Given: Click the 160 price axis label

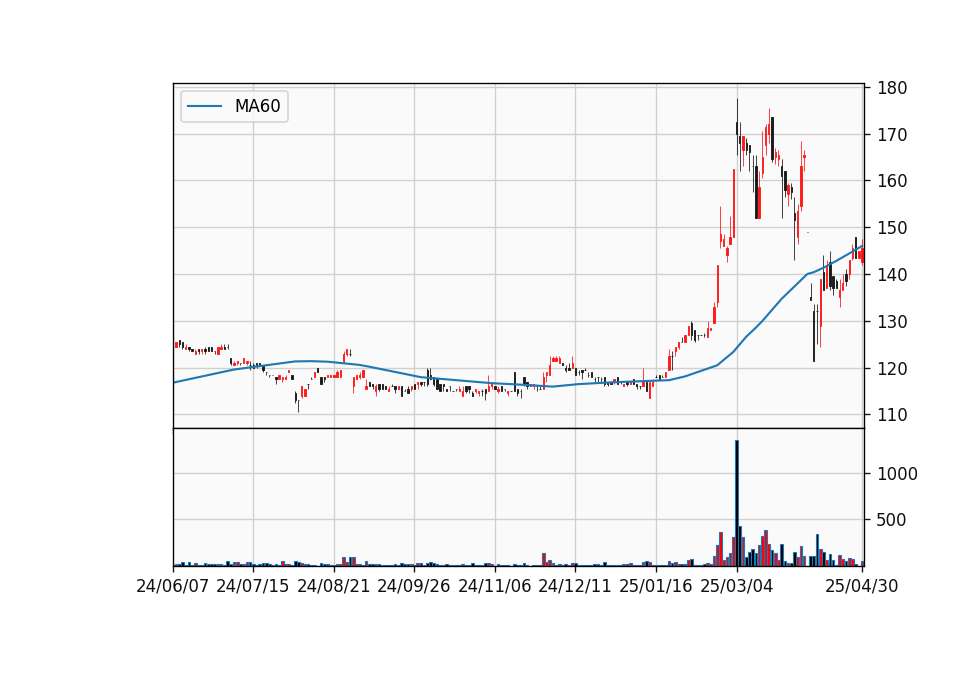Looking at the screenshot, I should coord(893,181).
